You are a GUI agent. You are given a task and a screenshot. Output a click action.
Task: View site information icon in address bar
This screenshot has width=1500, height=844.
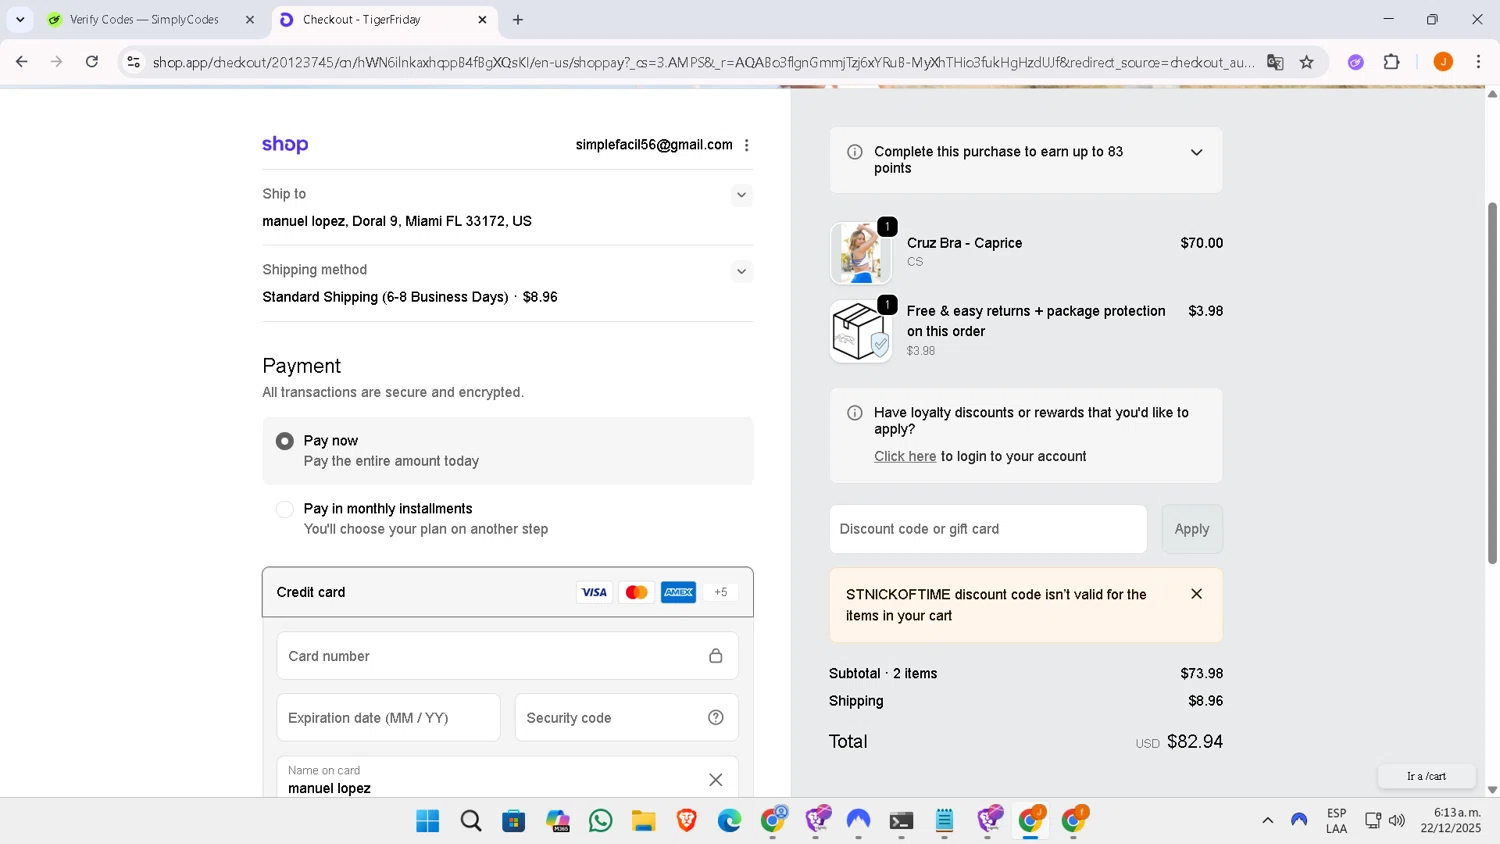(x=134, y=62)
